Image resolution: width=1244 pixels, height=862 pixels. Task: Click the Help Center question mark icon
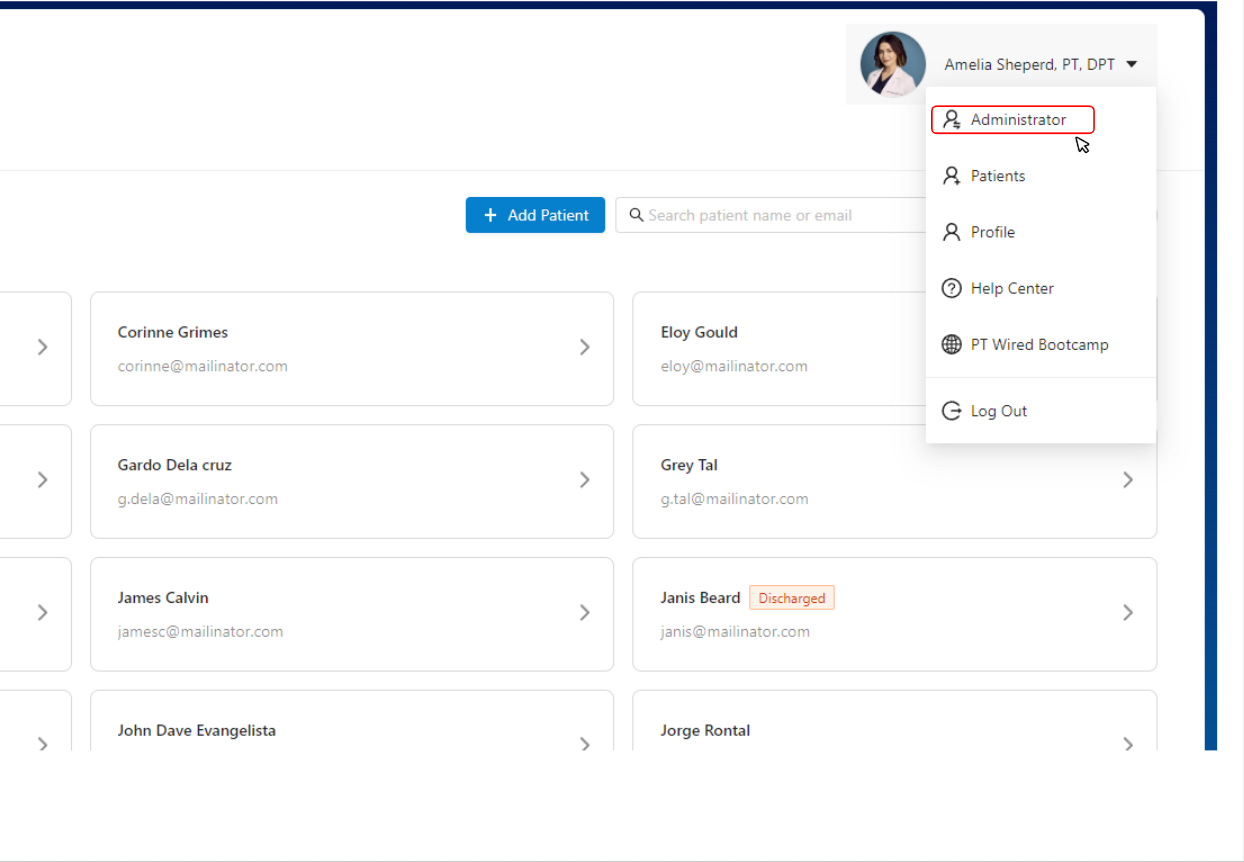(x=952, y=288)
